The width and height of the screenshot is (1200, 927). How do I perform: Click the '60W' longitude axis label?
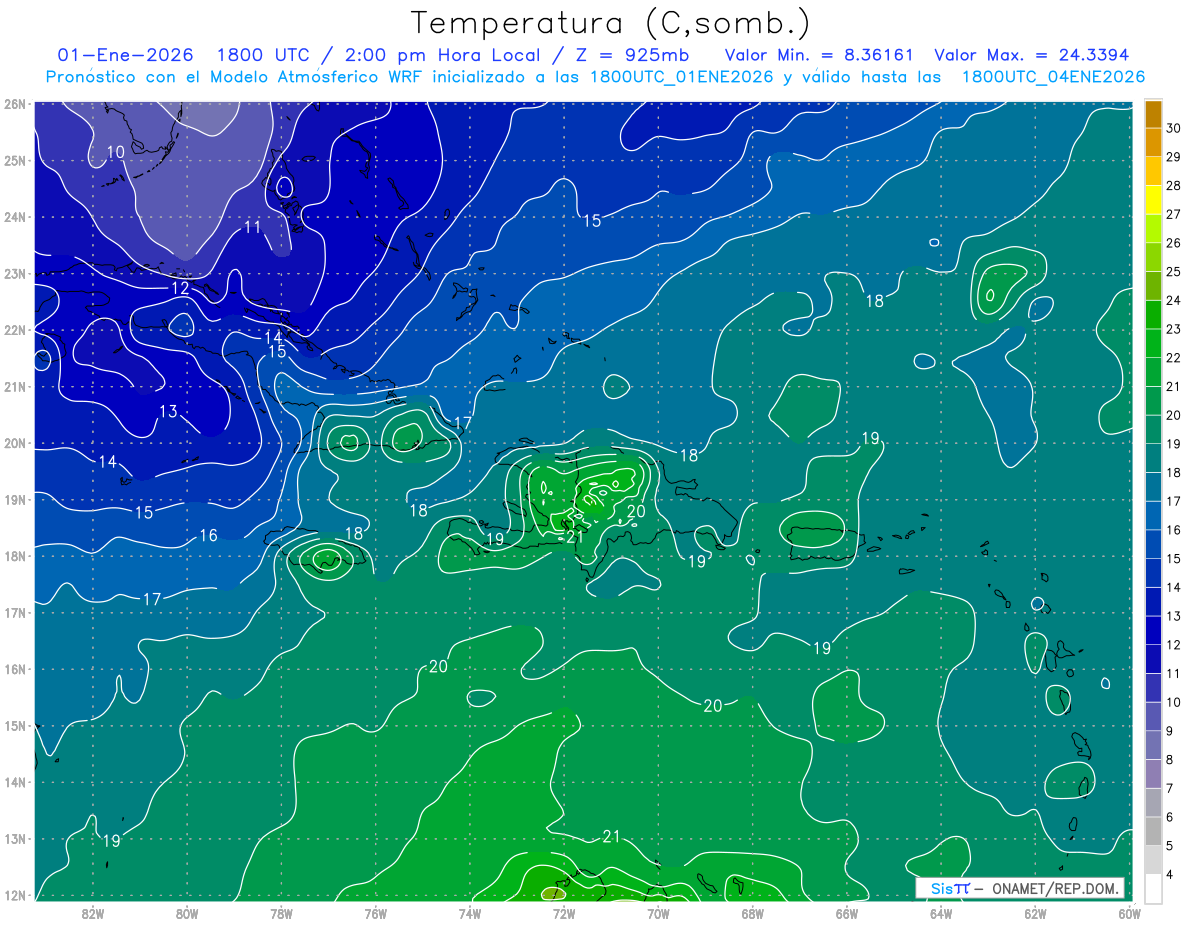click(x=1130, y=913)
